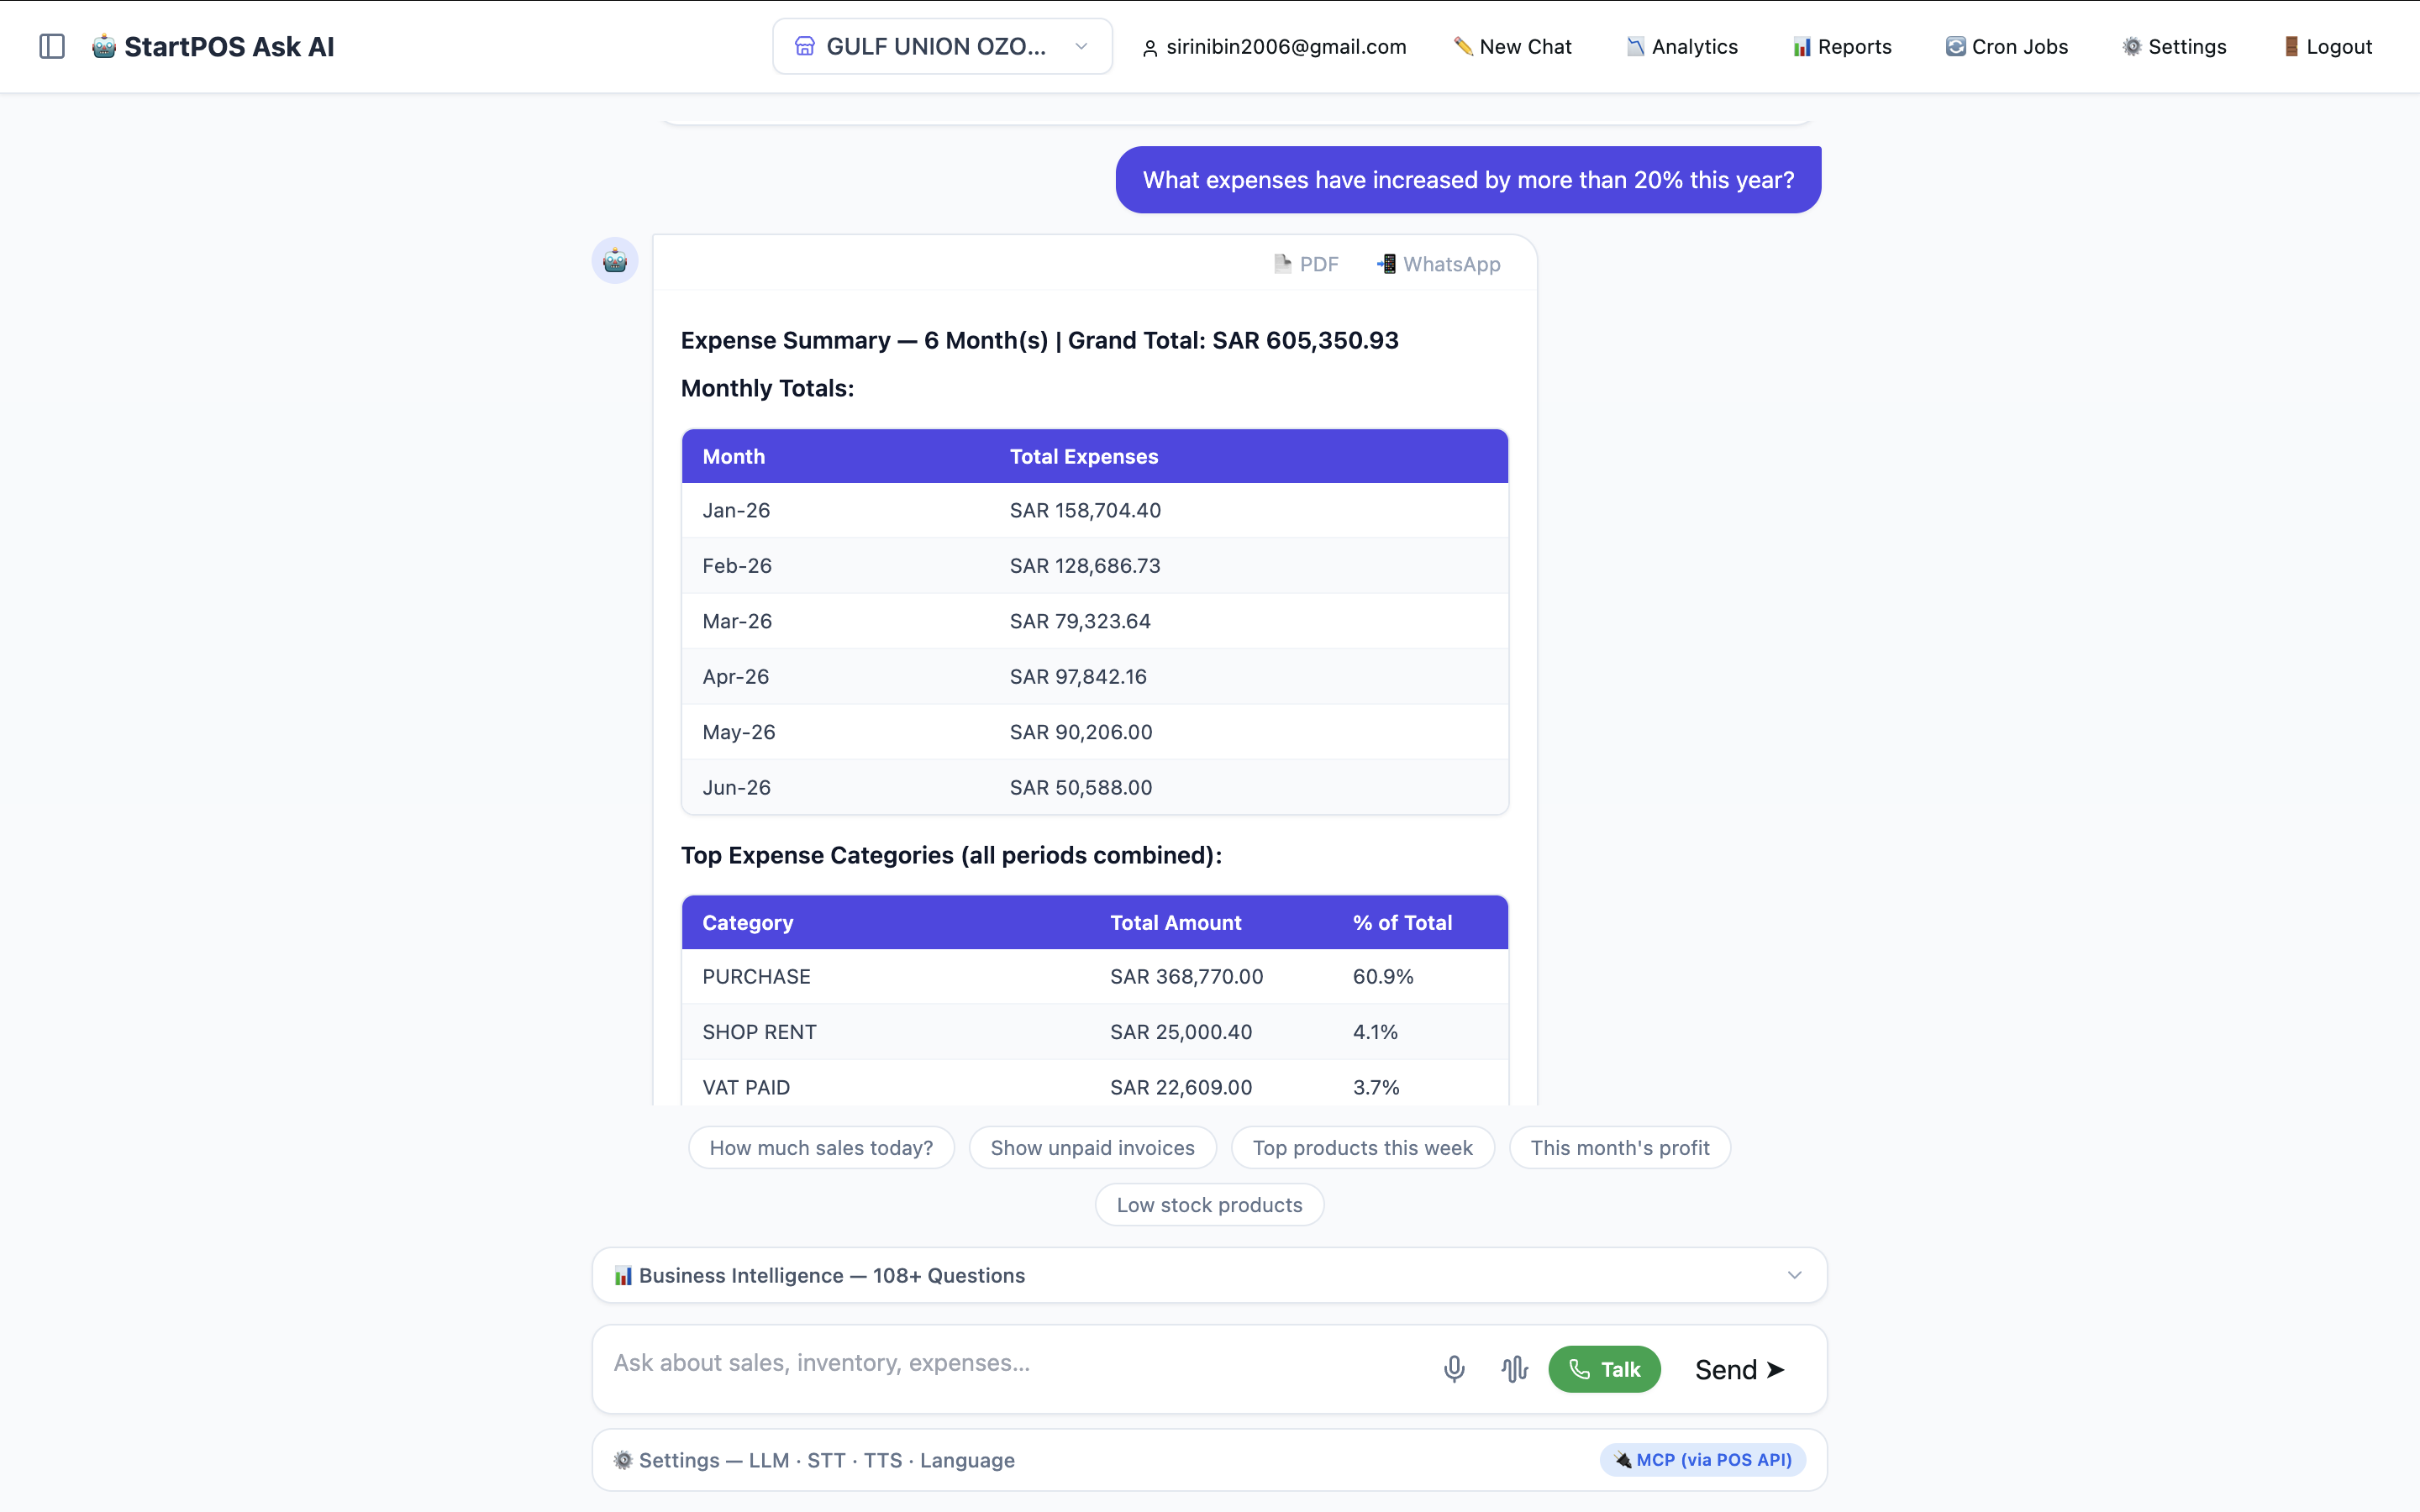
Task: Select the SHOP RENT category cell
Action: click(759, 1032)
